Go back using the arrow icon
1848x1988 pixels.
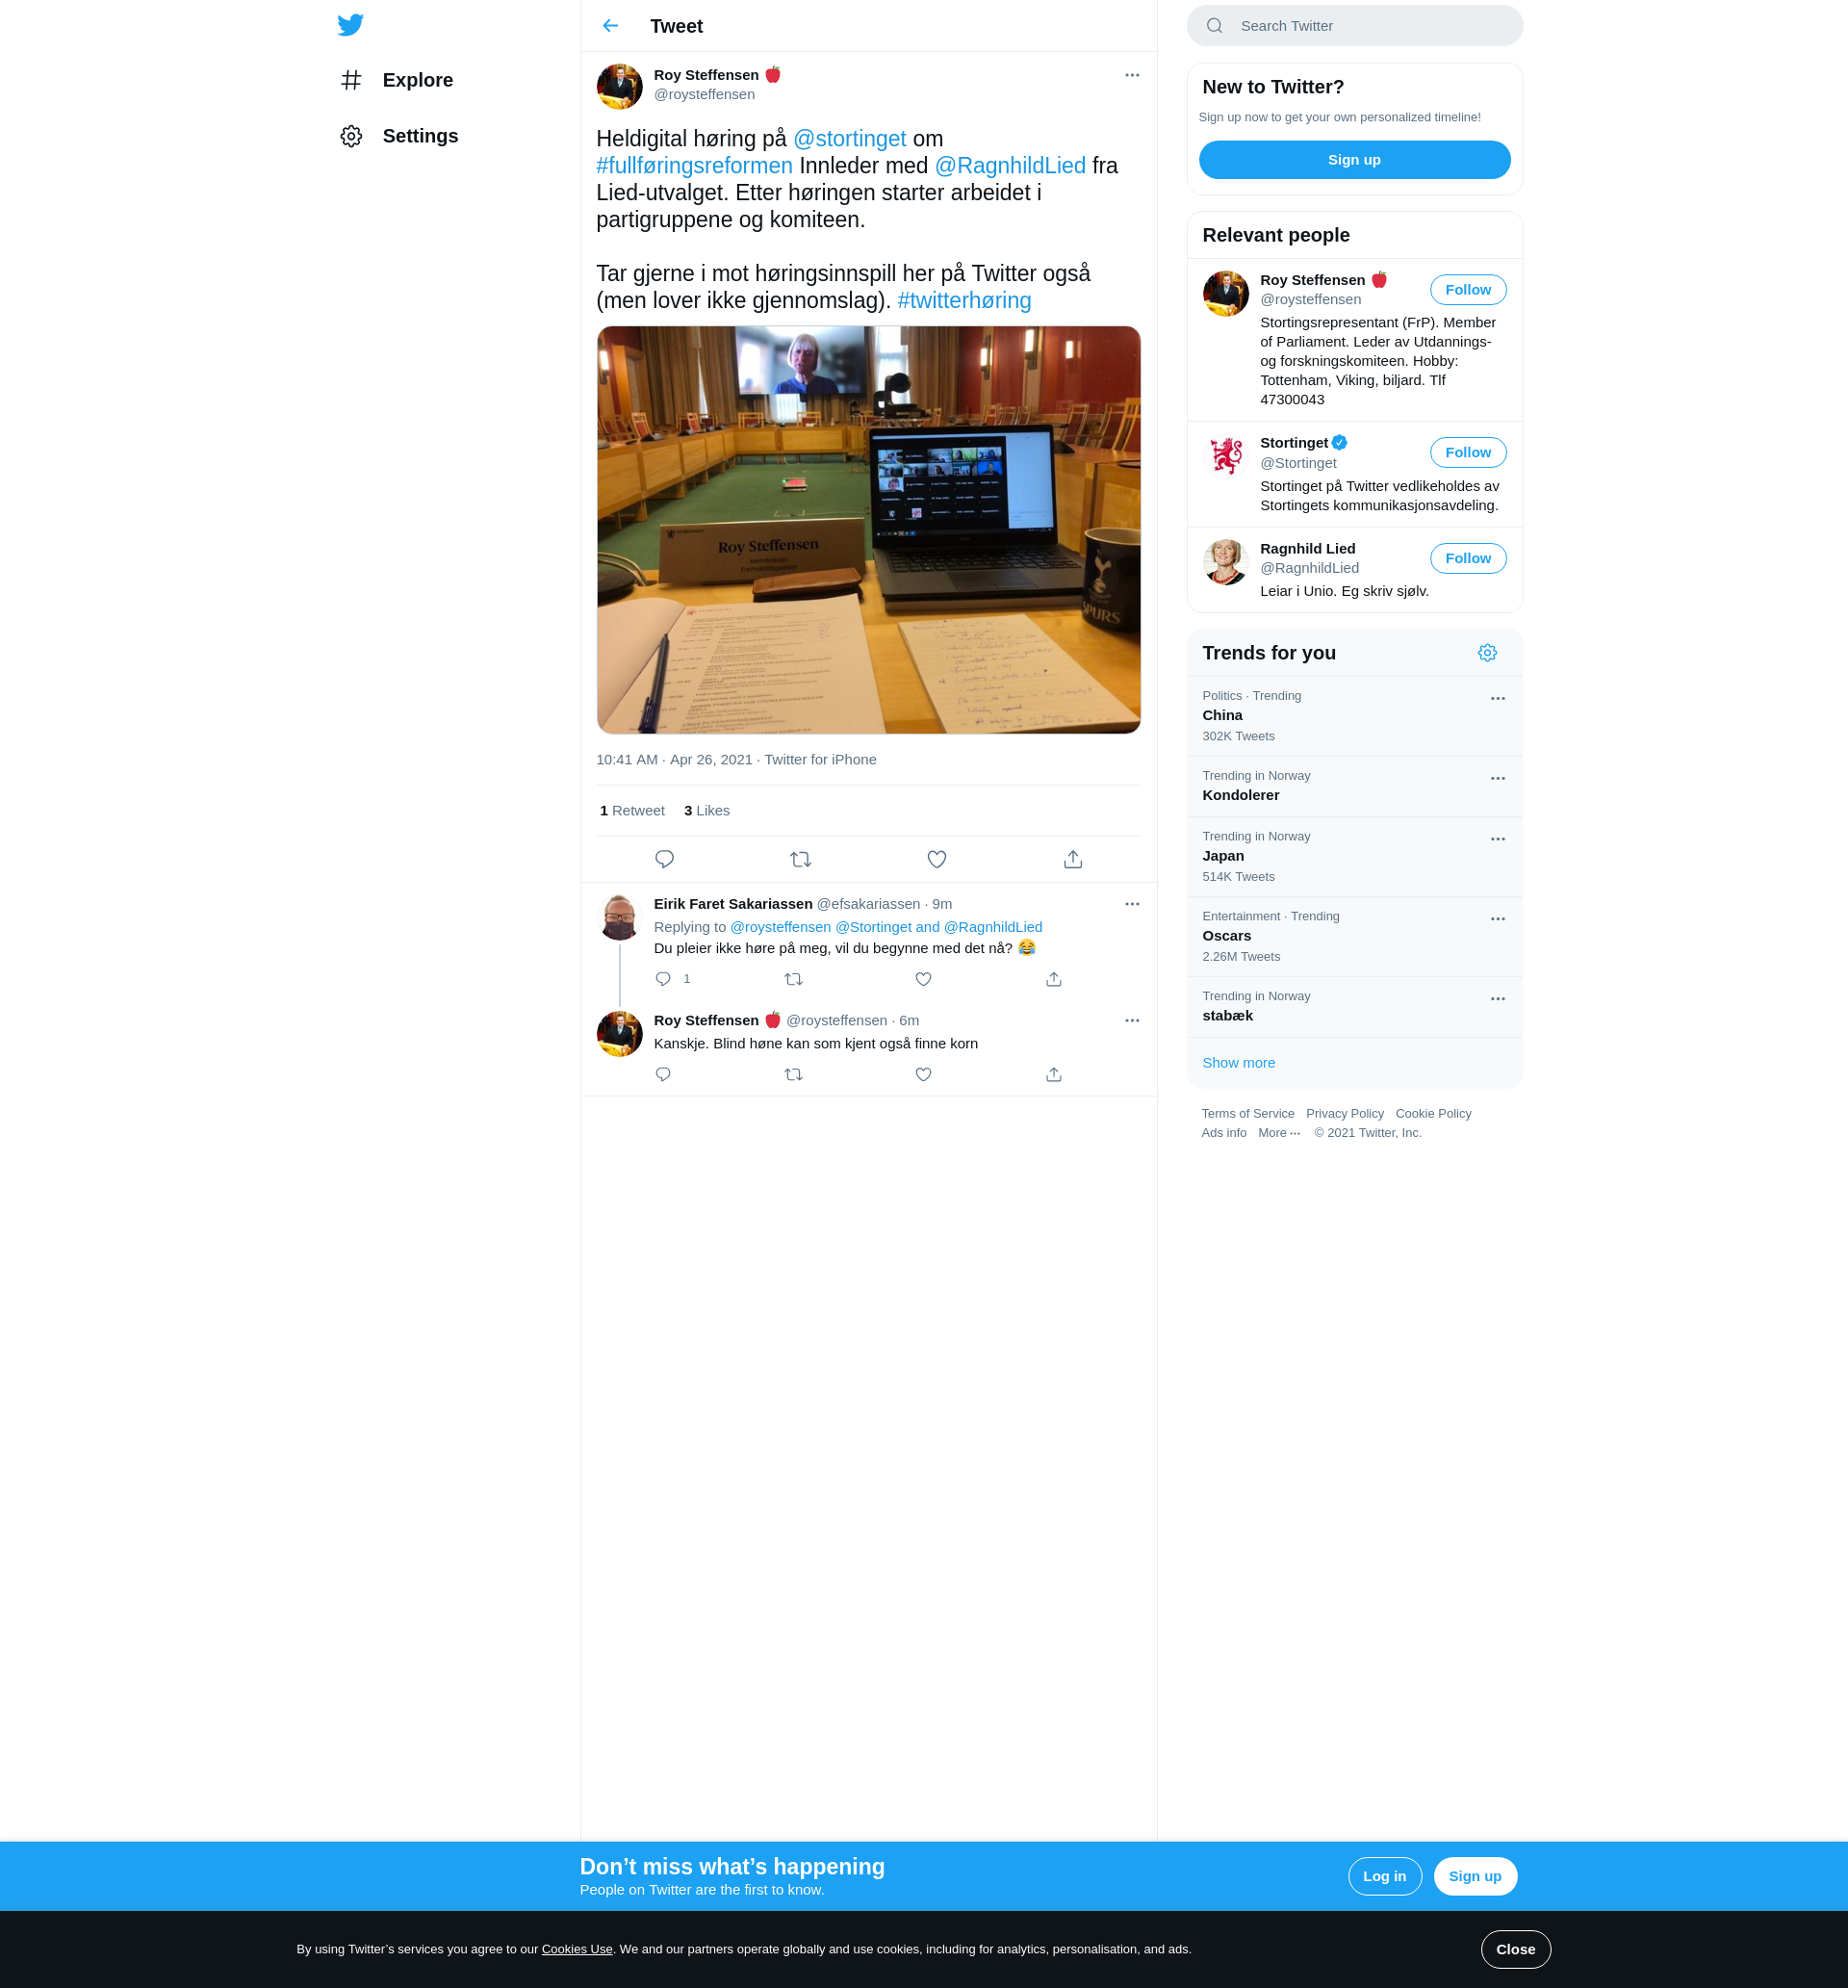610,26
